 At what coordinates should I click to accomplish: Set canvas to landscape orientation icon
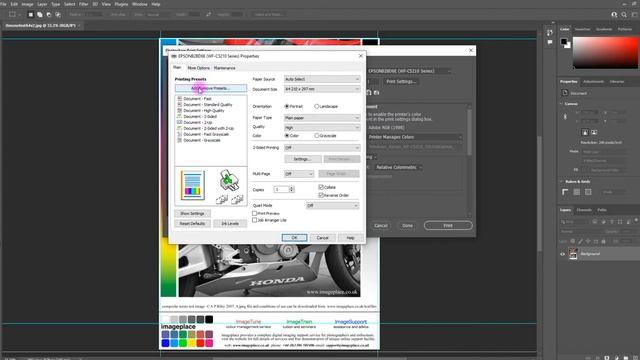tap(593, 132)
